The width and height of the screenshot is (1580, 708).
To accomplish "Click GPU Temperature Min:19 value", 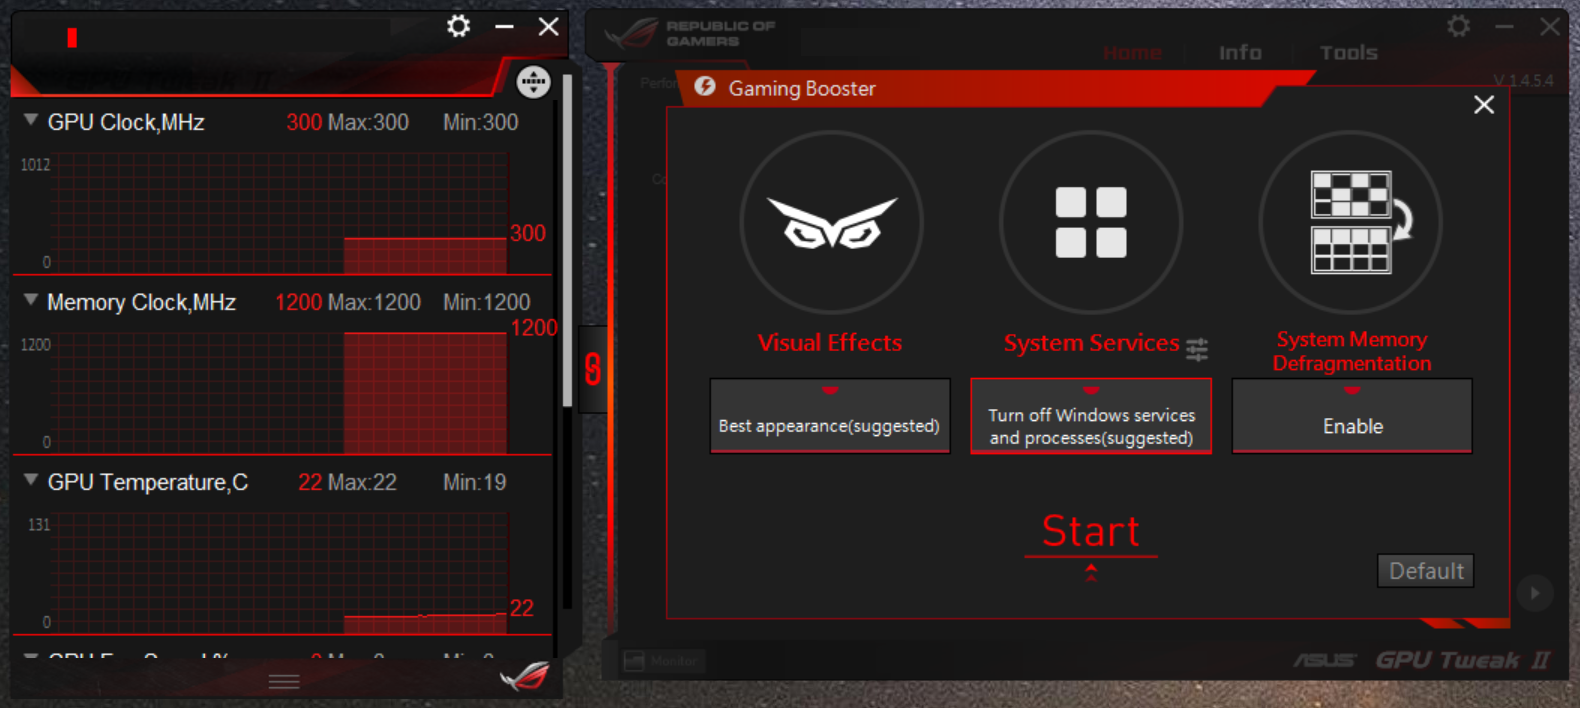I will point(475,482).
